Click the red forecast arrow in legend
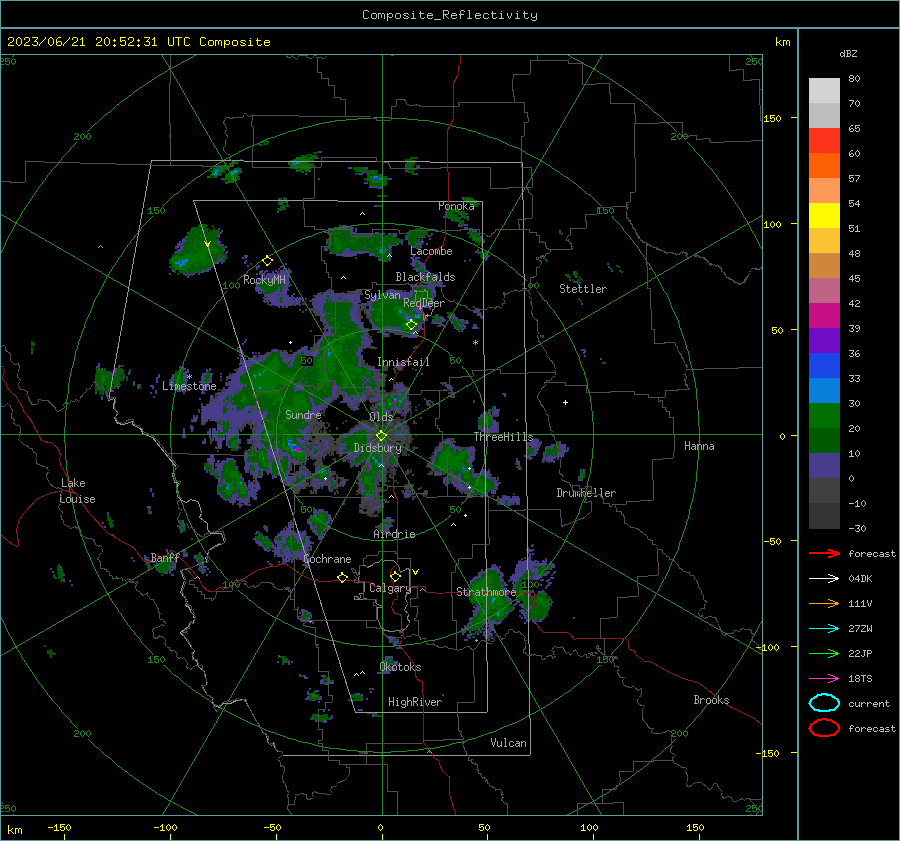The width and height of the screenshot is (900, 841). pyautogui.click(x=824, y=553)
